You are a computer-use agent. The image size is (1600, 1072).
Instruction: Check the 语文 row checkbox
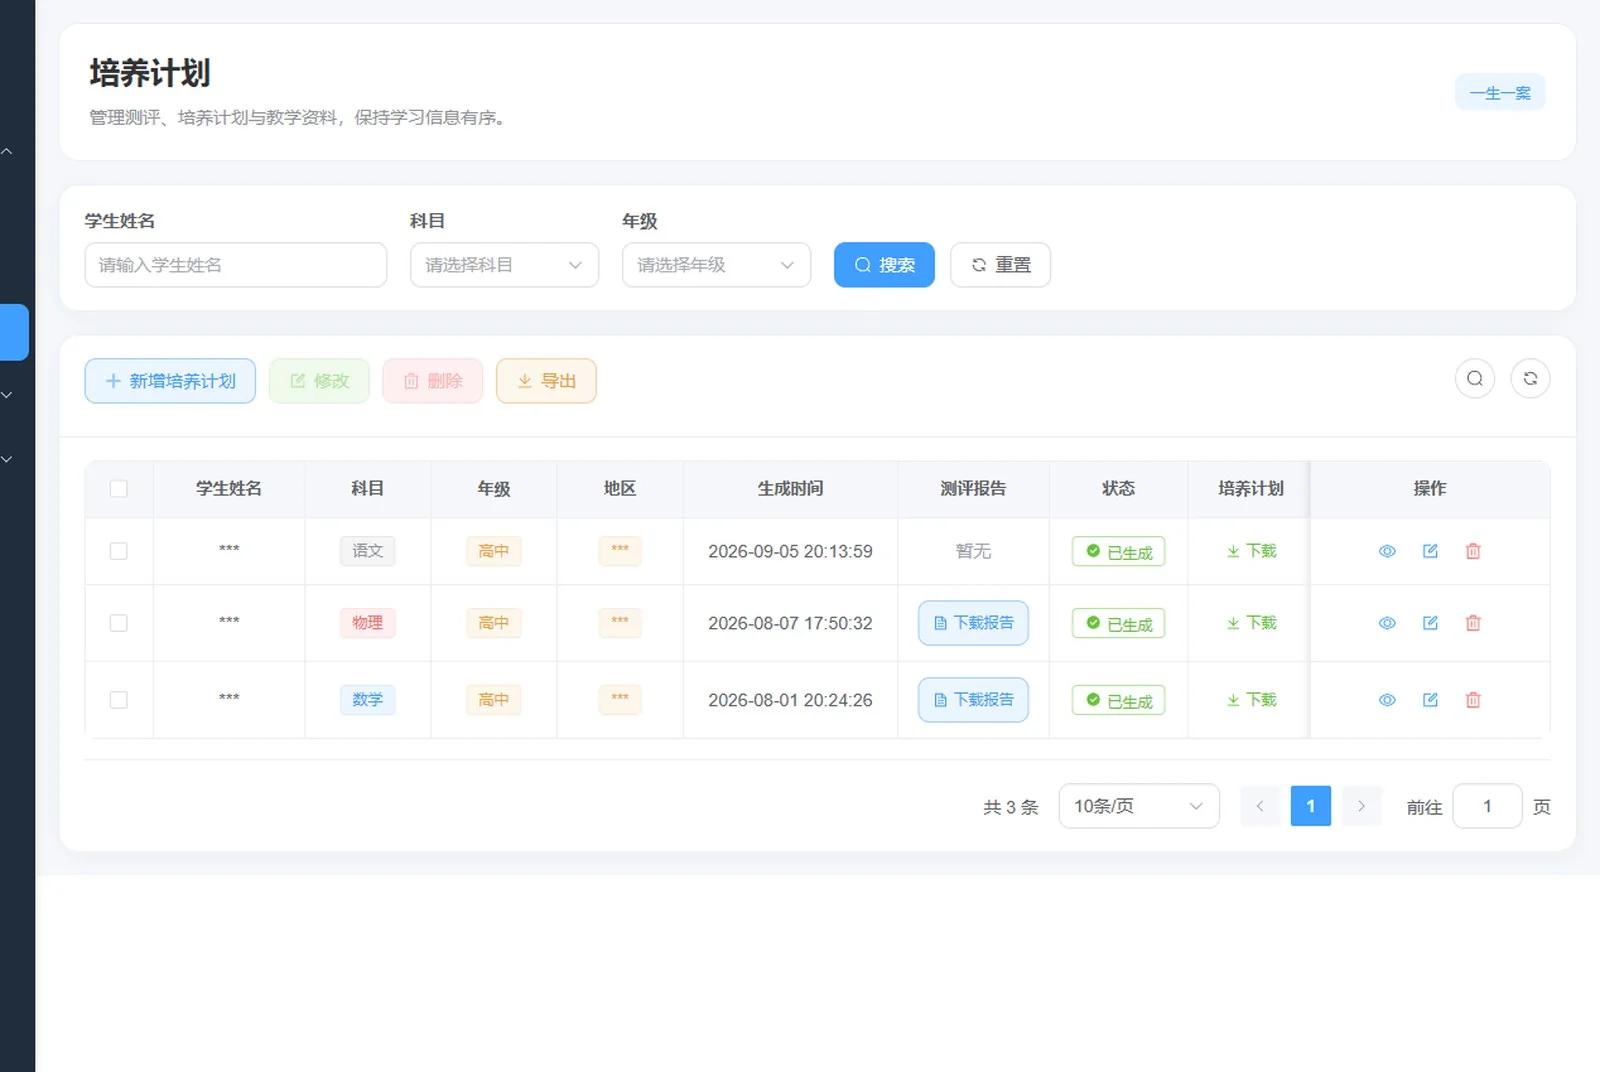[119, 551]
